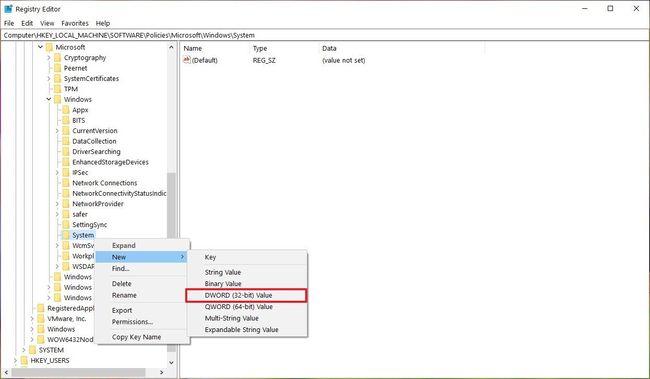Screen dimensions: 650x379
Task: Click the SettingSync folder icon
Action: (x=66, y=224)
